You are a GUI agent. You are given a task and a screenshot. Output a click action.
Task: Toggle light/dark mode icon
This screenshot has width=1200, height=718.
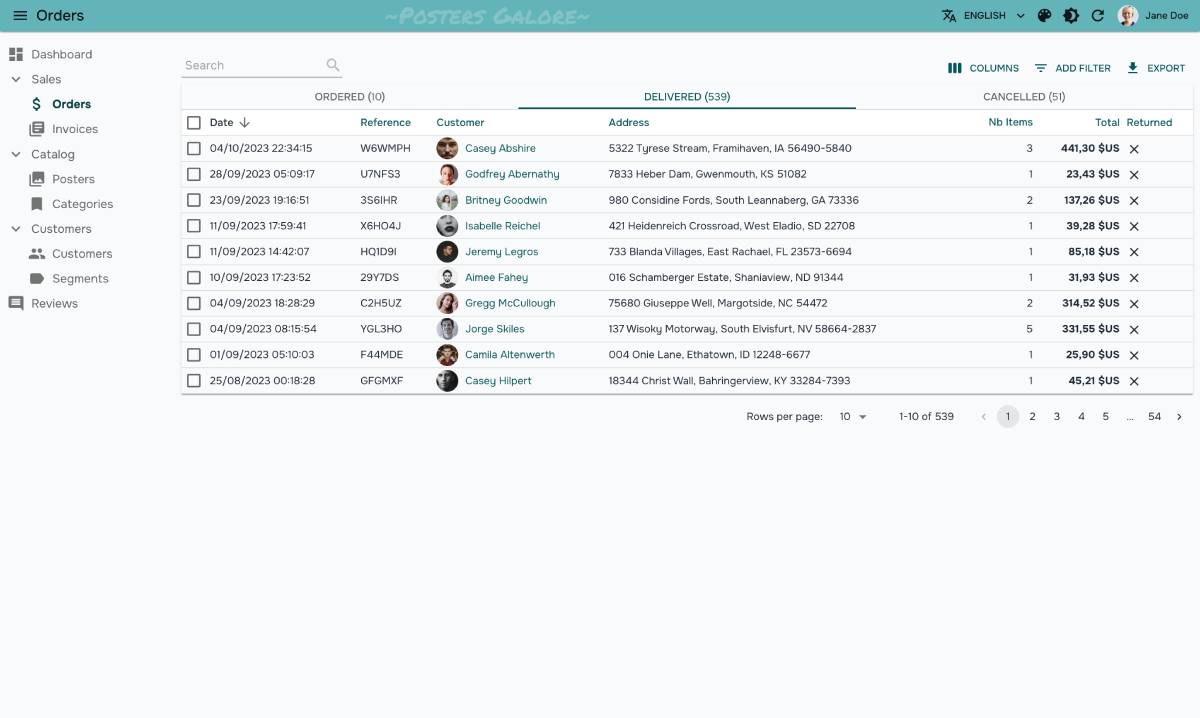1071,16
